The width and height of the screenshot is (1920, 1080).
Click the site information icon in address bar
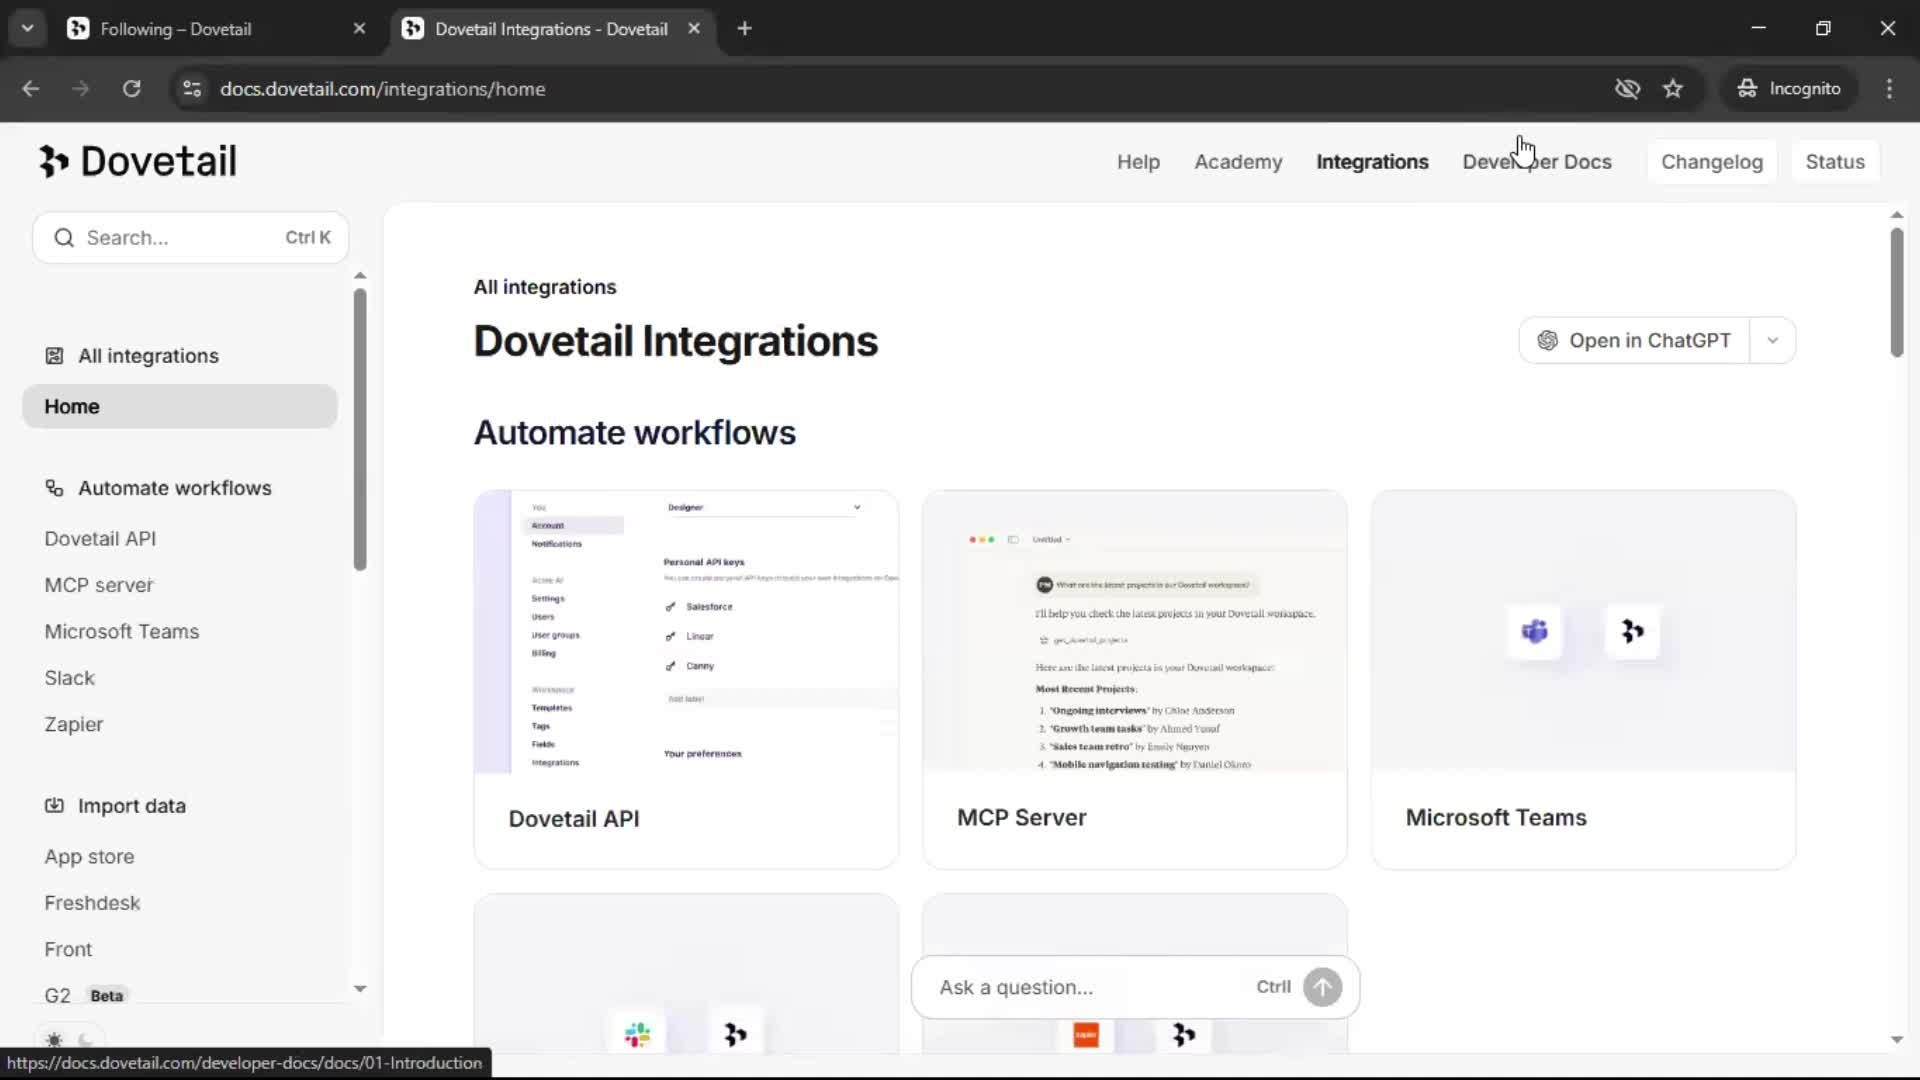click(192, 89)
